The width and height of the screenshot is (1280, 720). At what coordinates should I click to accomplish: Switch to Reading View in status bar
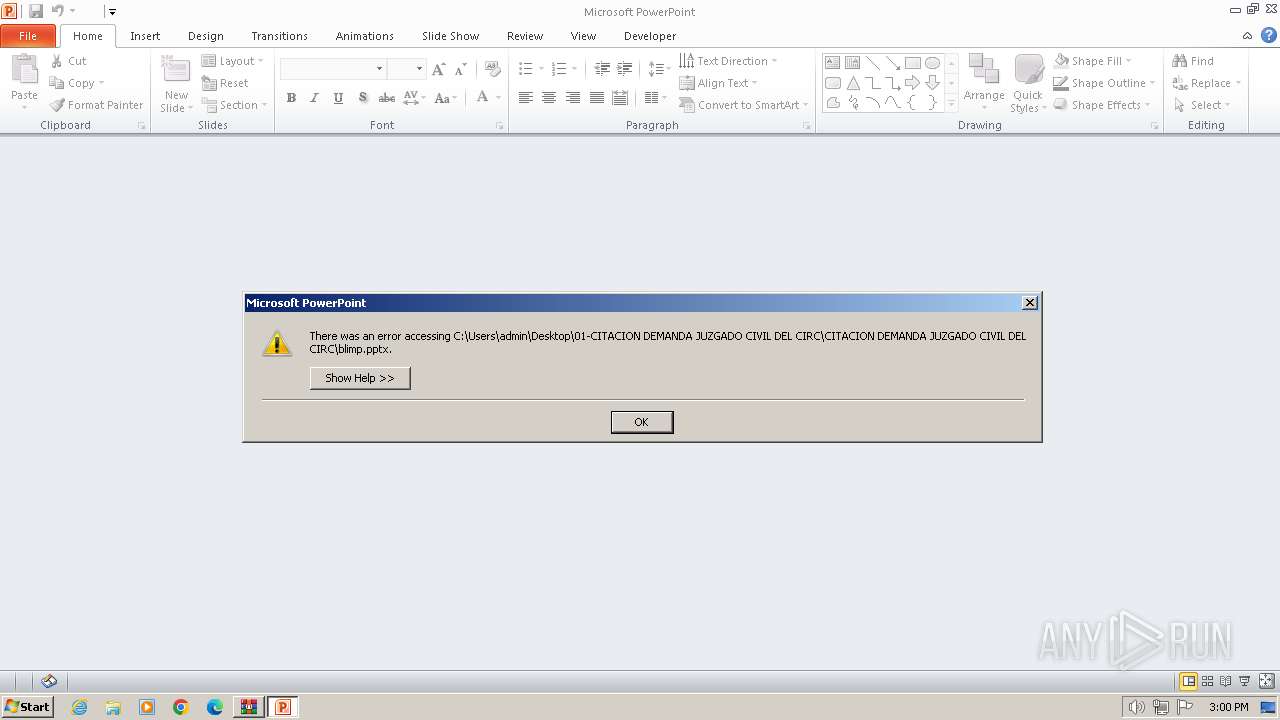tap(1225, 681)
